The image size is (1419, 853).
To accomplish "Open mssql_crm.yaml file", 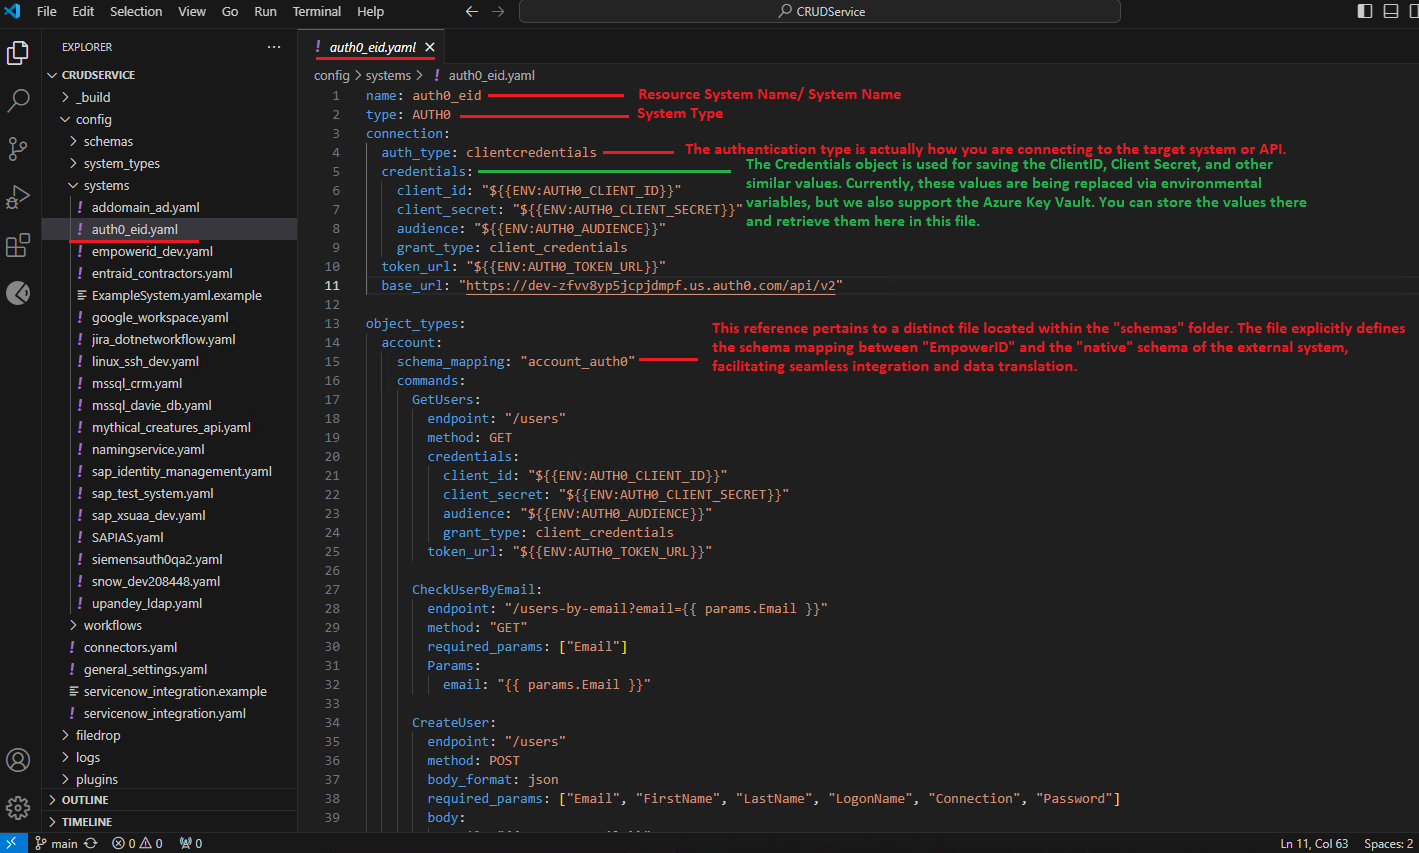I will pyautogui.click(x=170, y=383).
